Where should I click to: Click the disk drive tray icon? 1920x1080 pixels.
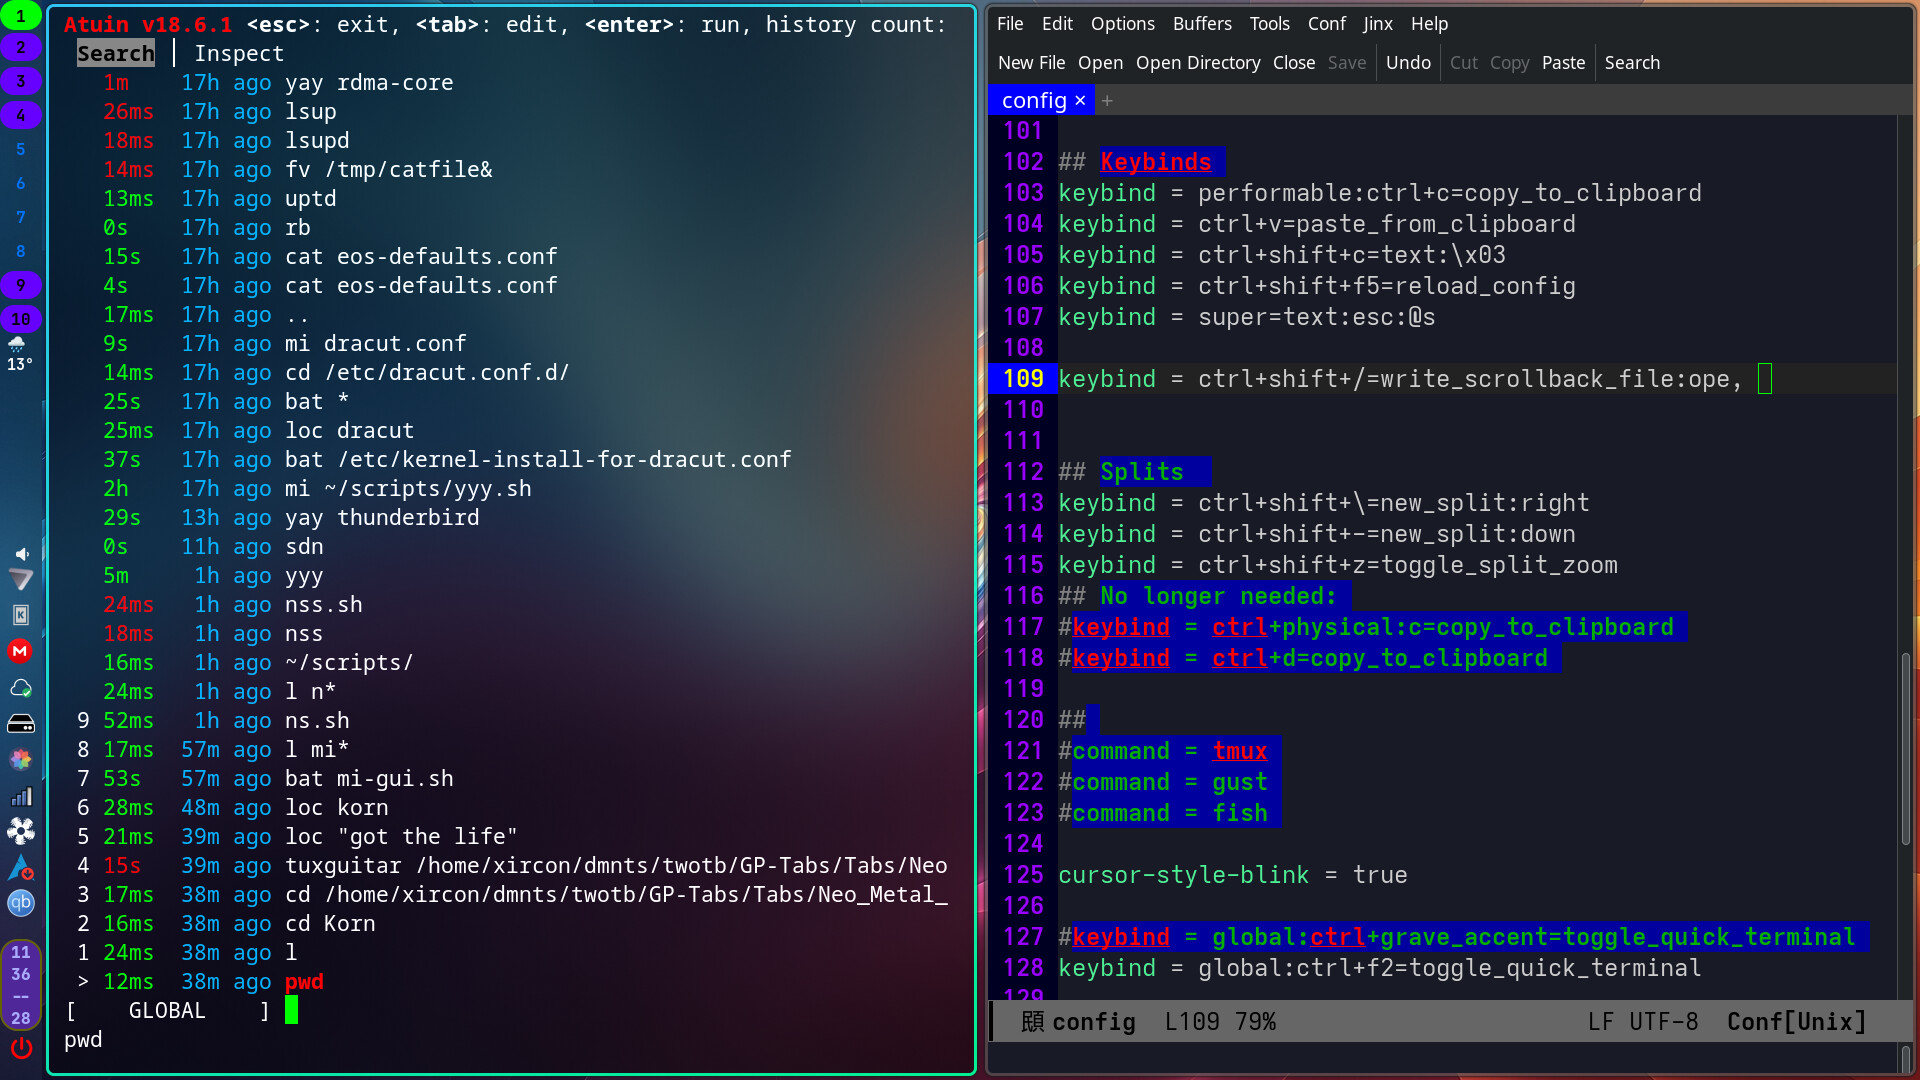pyautogui.click(x=21, y=724)
